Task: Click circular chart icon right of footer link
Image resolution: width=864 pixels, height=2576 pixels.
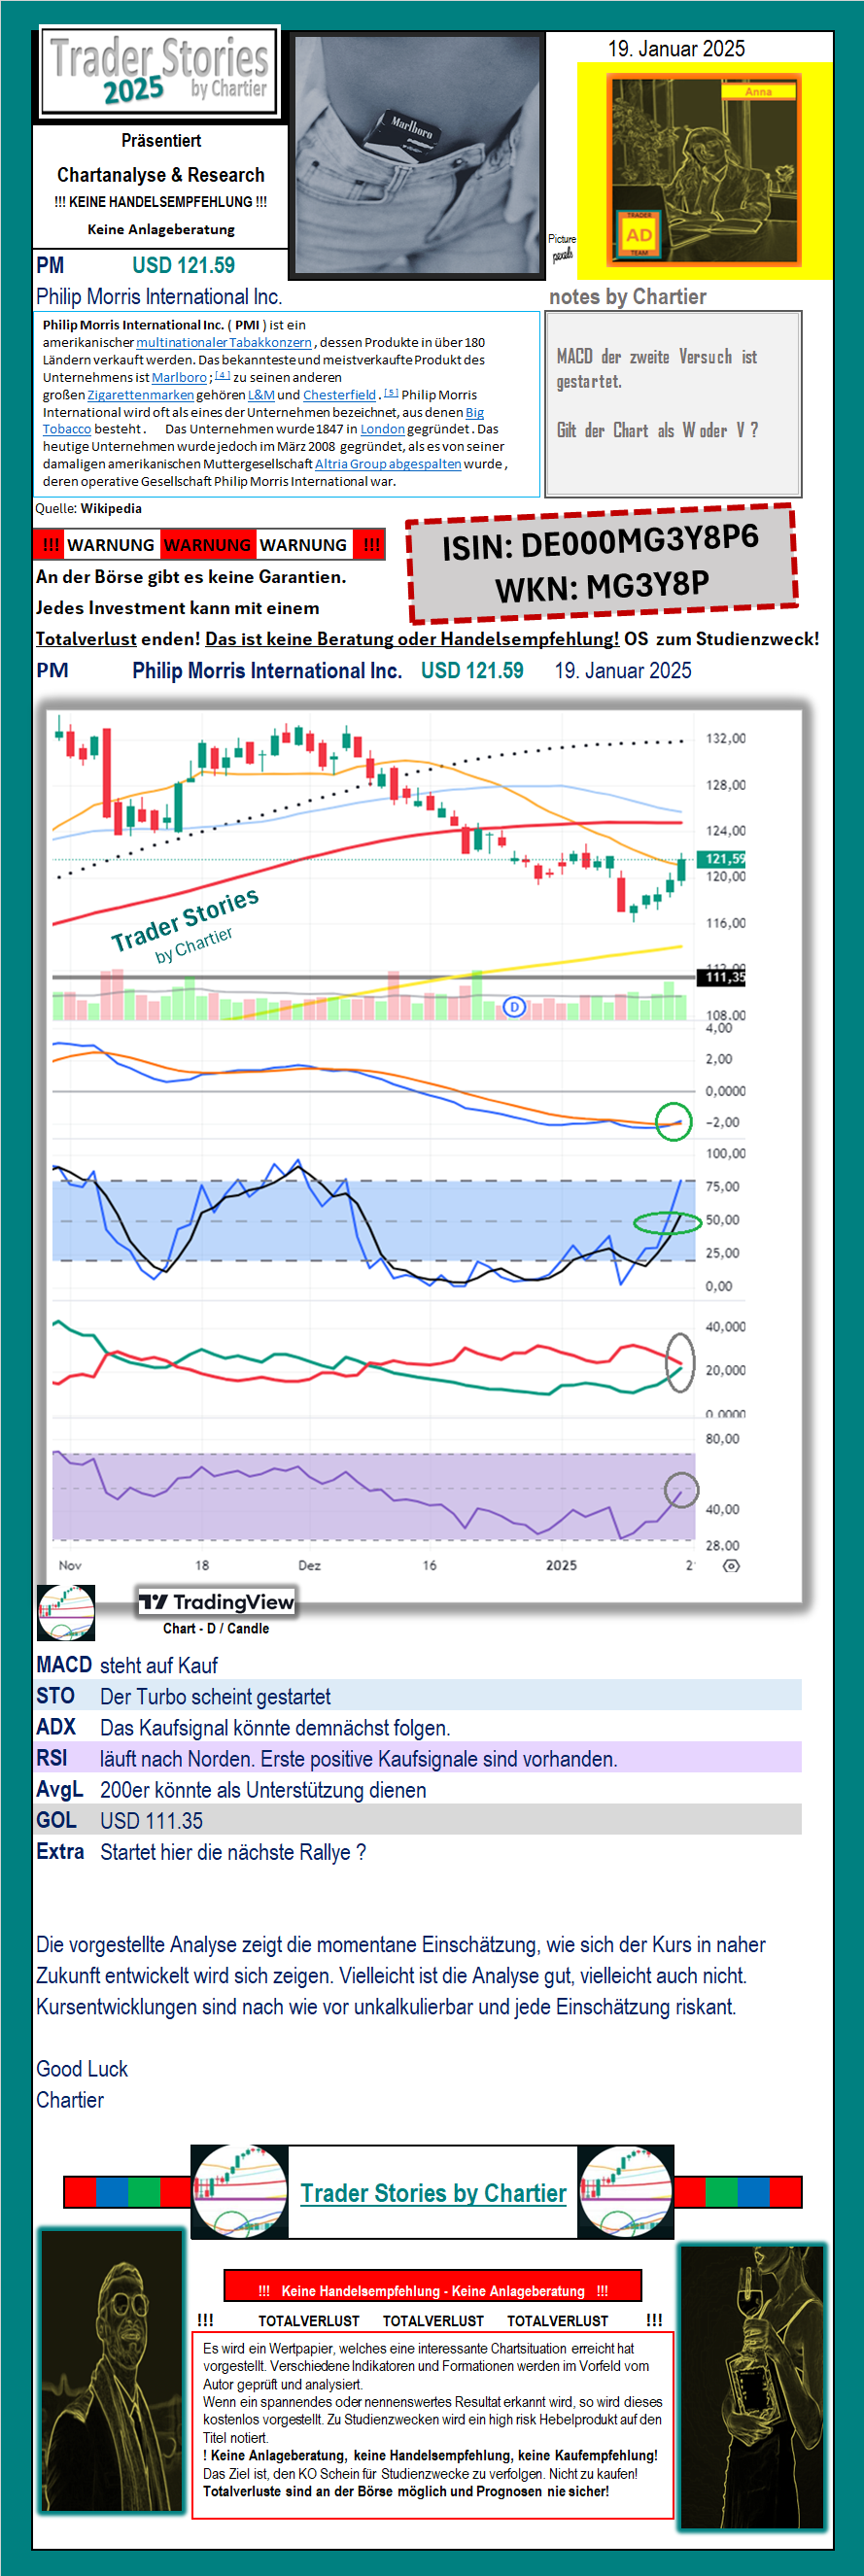Action: click(x=626, y=2190)
